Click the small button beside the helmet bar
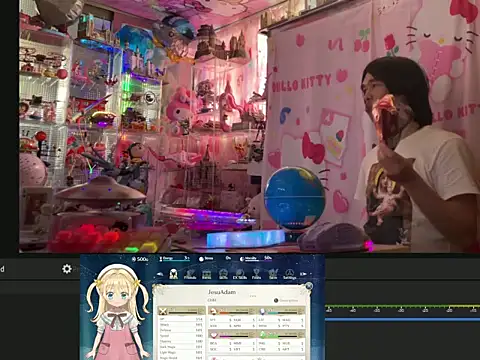Viewport: 480px width, 360px height. [x=252, y=311]
